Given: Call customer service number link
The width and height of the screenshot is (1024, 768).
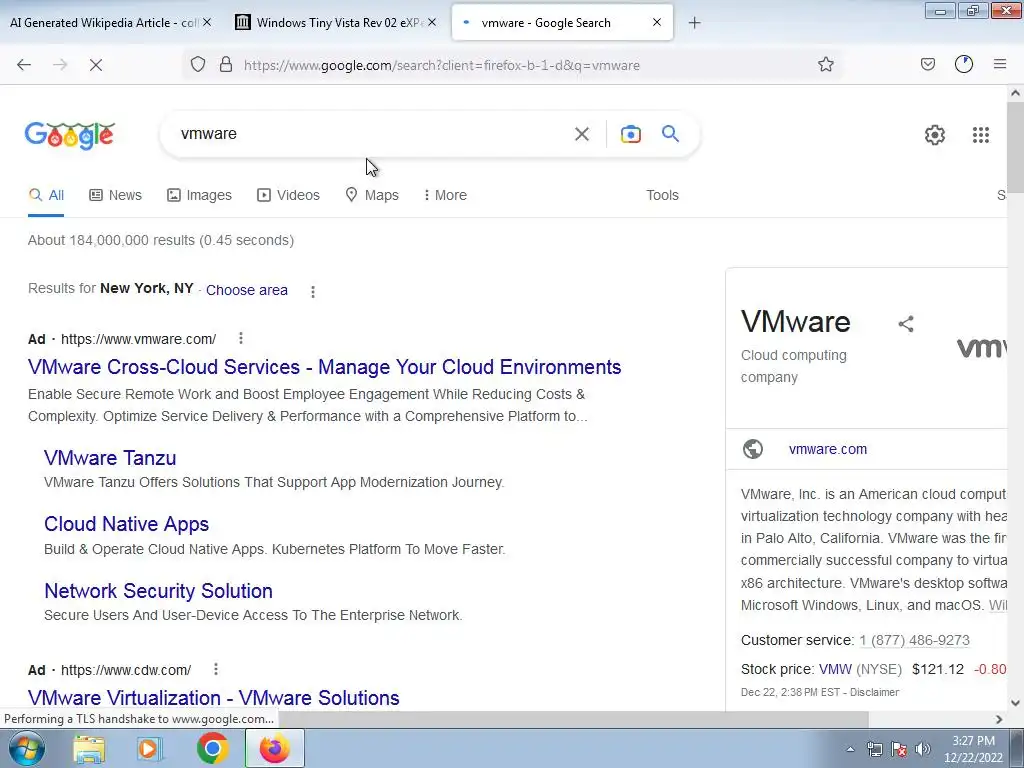Looking at the screenshot, I should (x=914, y=640).
